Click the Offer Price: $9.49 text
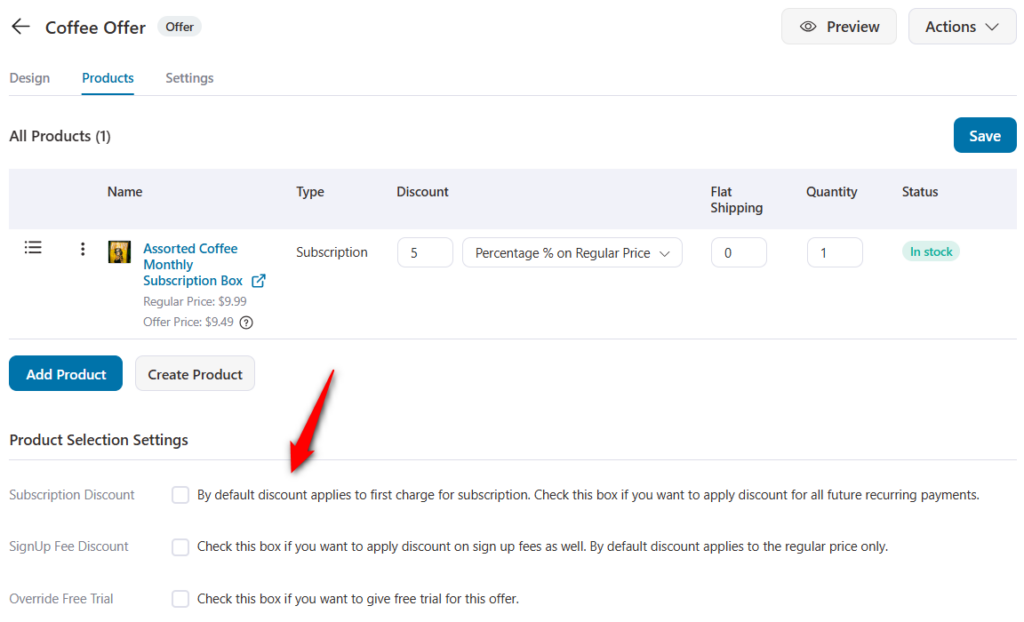The width and height of the screenshot is (1024, 622). [x=188, y=322]
